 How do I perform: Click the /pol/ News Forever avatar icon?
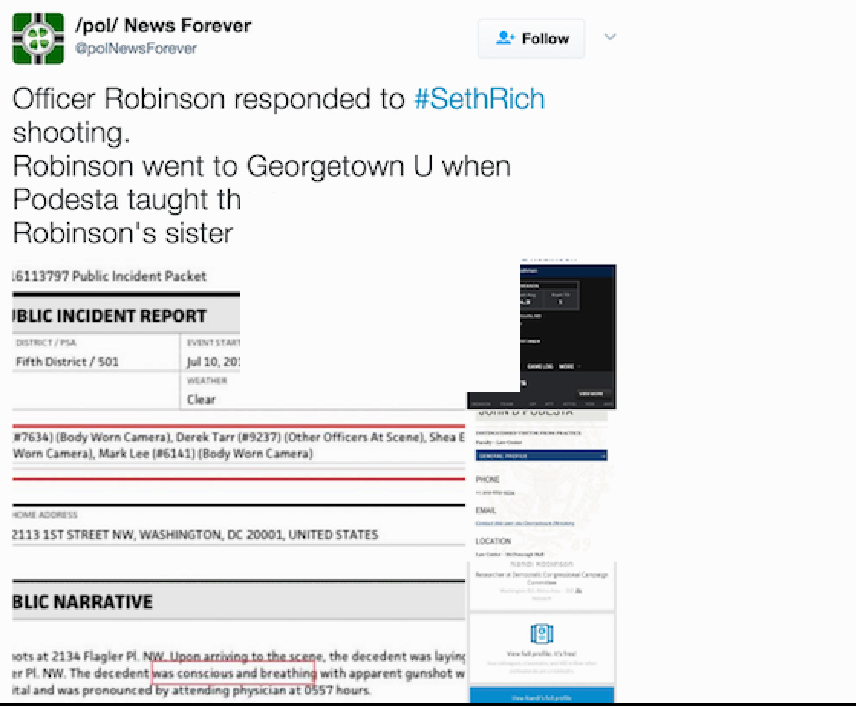coord(38,38)
